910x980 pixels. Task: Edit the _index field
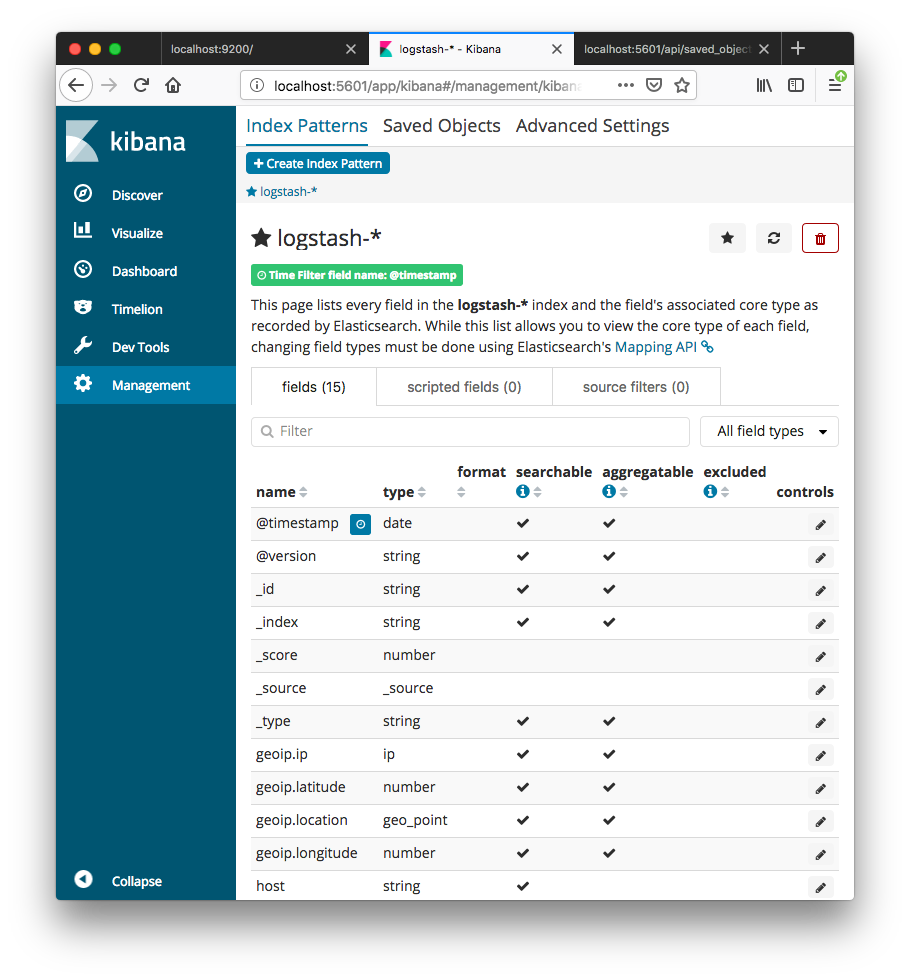click(x=821, y=624)
